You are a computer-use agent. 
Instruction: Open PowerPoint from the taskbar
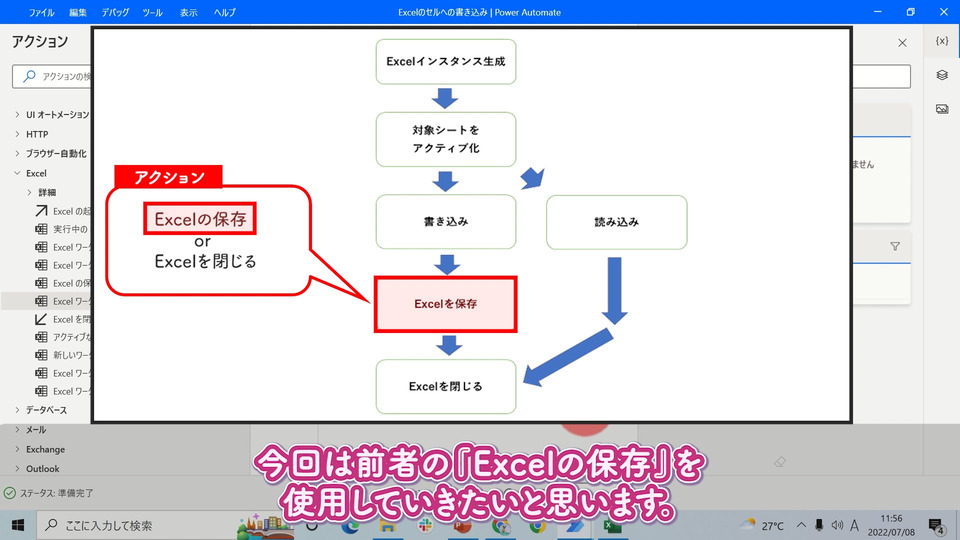(462, 527)
